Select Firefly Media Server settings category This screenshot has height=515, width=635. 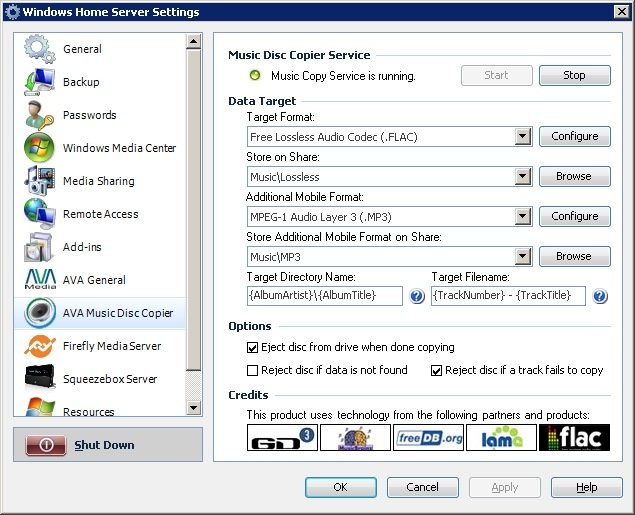click(100, 346)
